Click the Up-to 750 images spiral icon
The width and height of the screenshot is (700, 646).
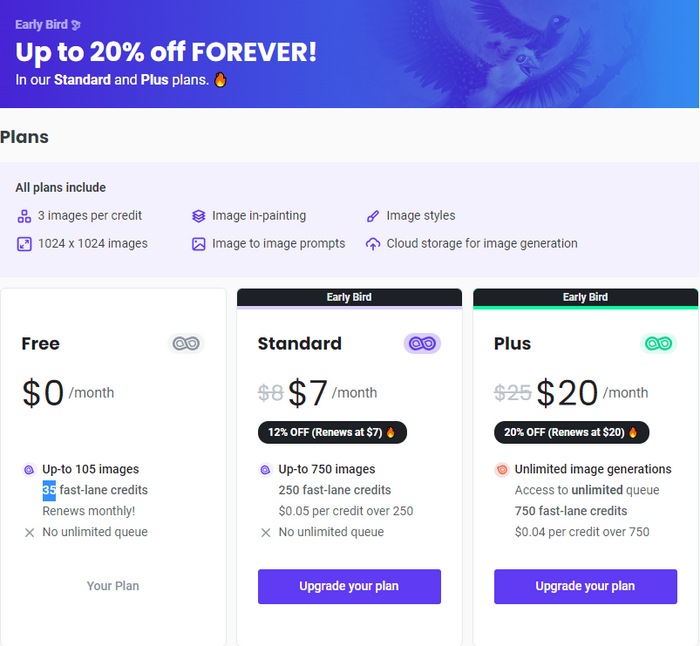click(265, 469)
